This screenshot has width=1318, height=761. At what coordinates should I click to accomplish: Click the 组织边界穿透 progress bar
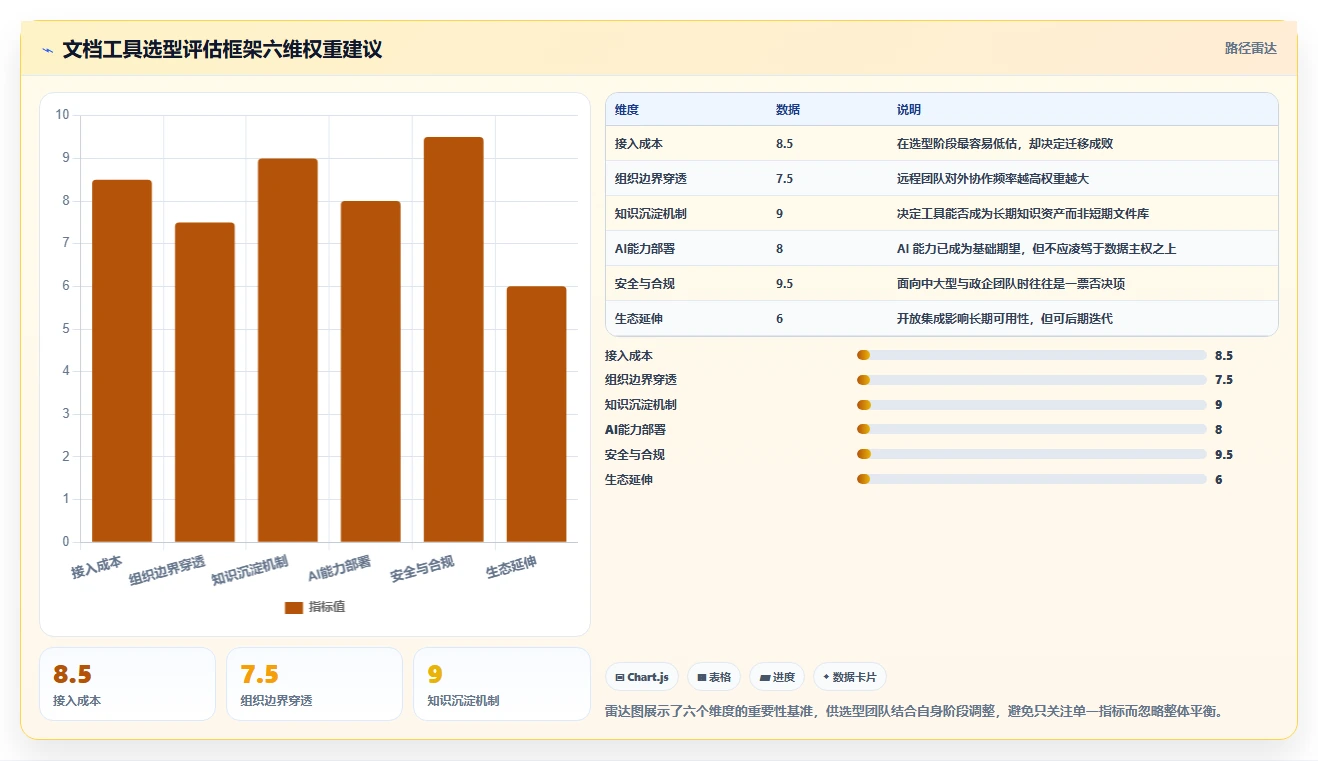pos(1032,380)
